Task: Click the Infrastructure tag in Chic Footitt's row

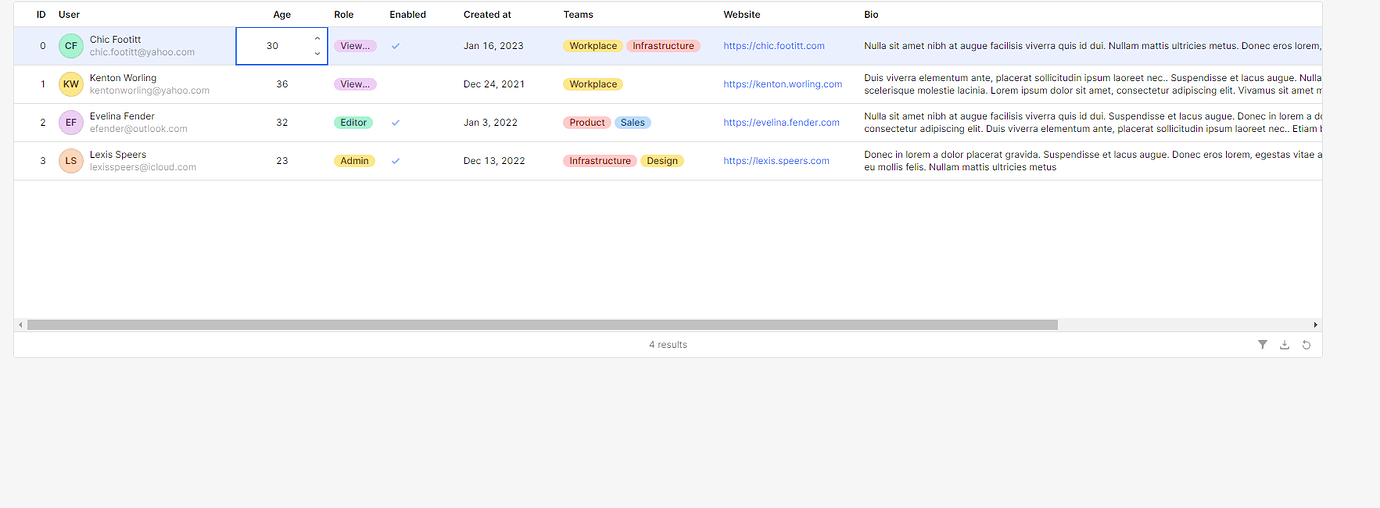Action: click(663, 46)
